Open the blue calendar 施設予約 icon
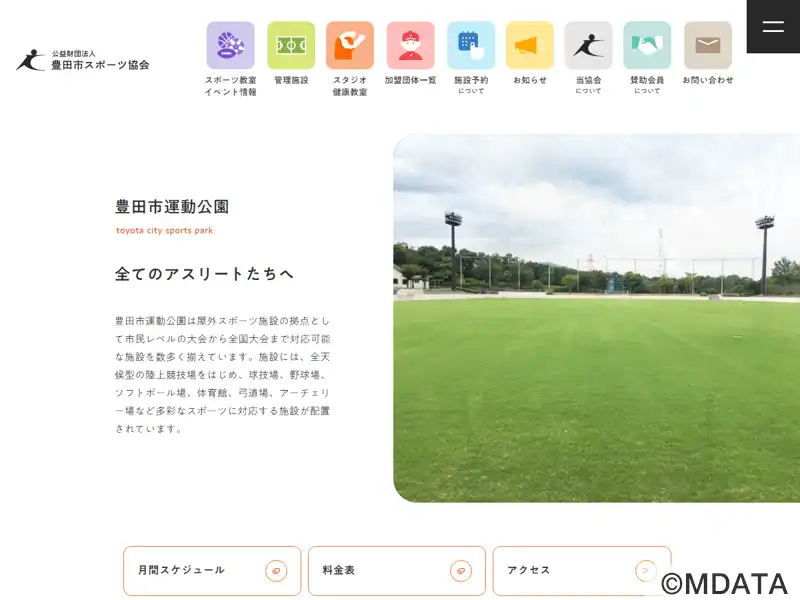800x600 pixels. click(x=471, y=45)
